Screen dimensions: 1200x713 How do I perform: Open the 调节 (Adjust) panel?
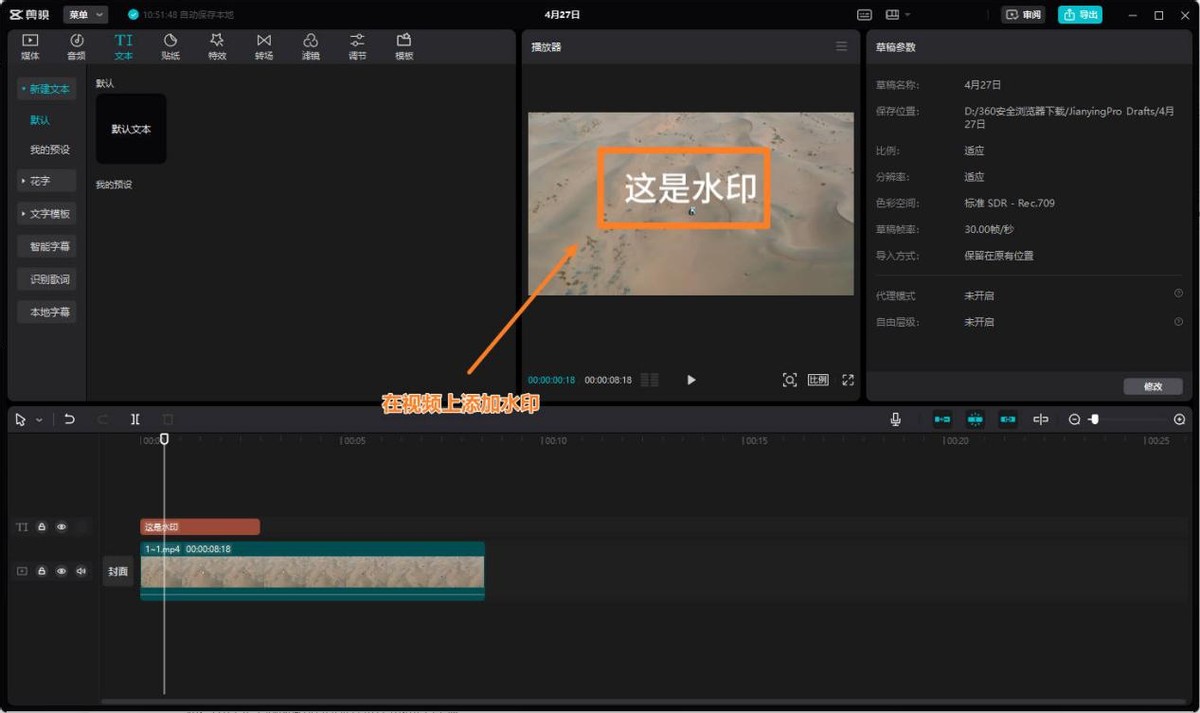356,46
